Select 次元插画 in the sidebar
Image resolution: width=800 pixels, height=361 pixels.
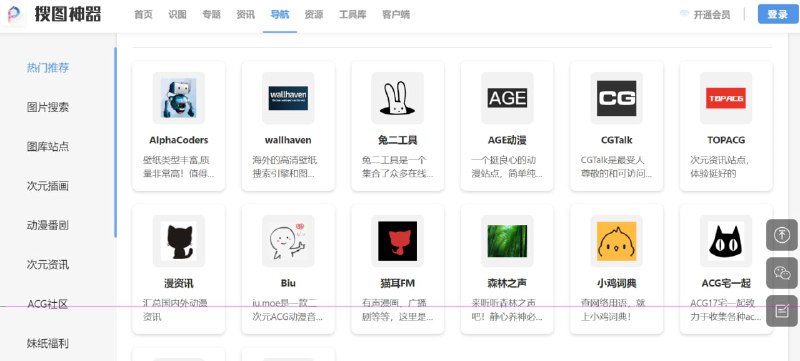tap(48, 186)
